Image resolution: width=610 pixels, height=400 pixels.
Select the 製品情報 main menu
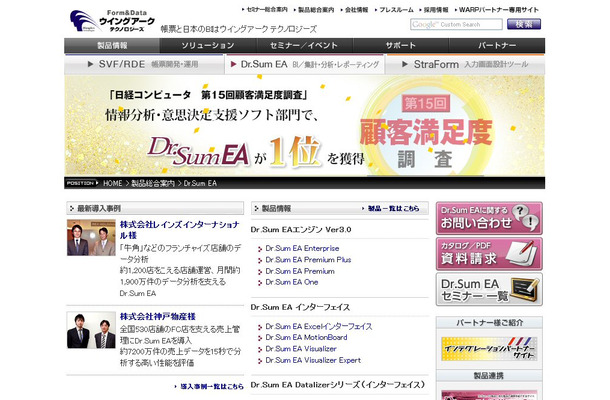[112, 46]
